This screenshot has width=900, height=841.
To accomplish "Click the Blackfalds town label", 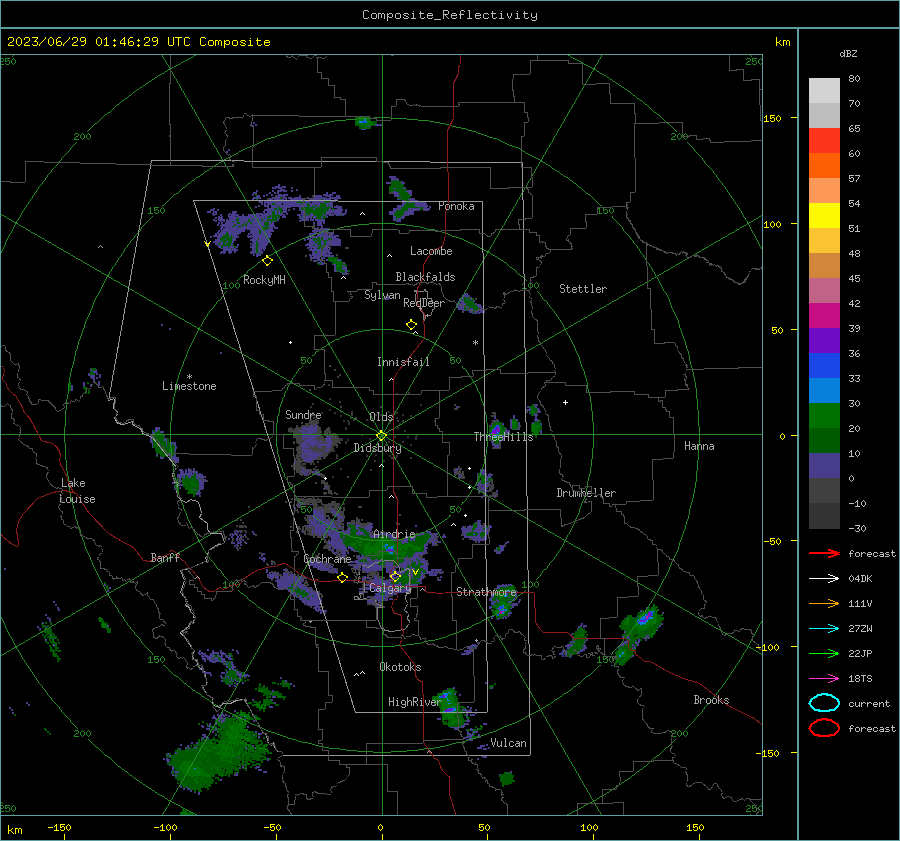I will pos(425,277).
